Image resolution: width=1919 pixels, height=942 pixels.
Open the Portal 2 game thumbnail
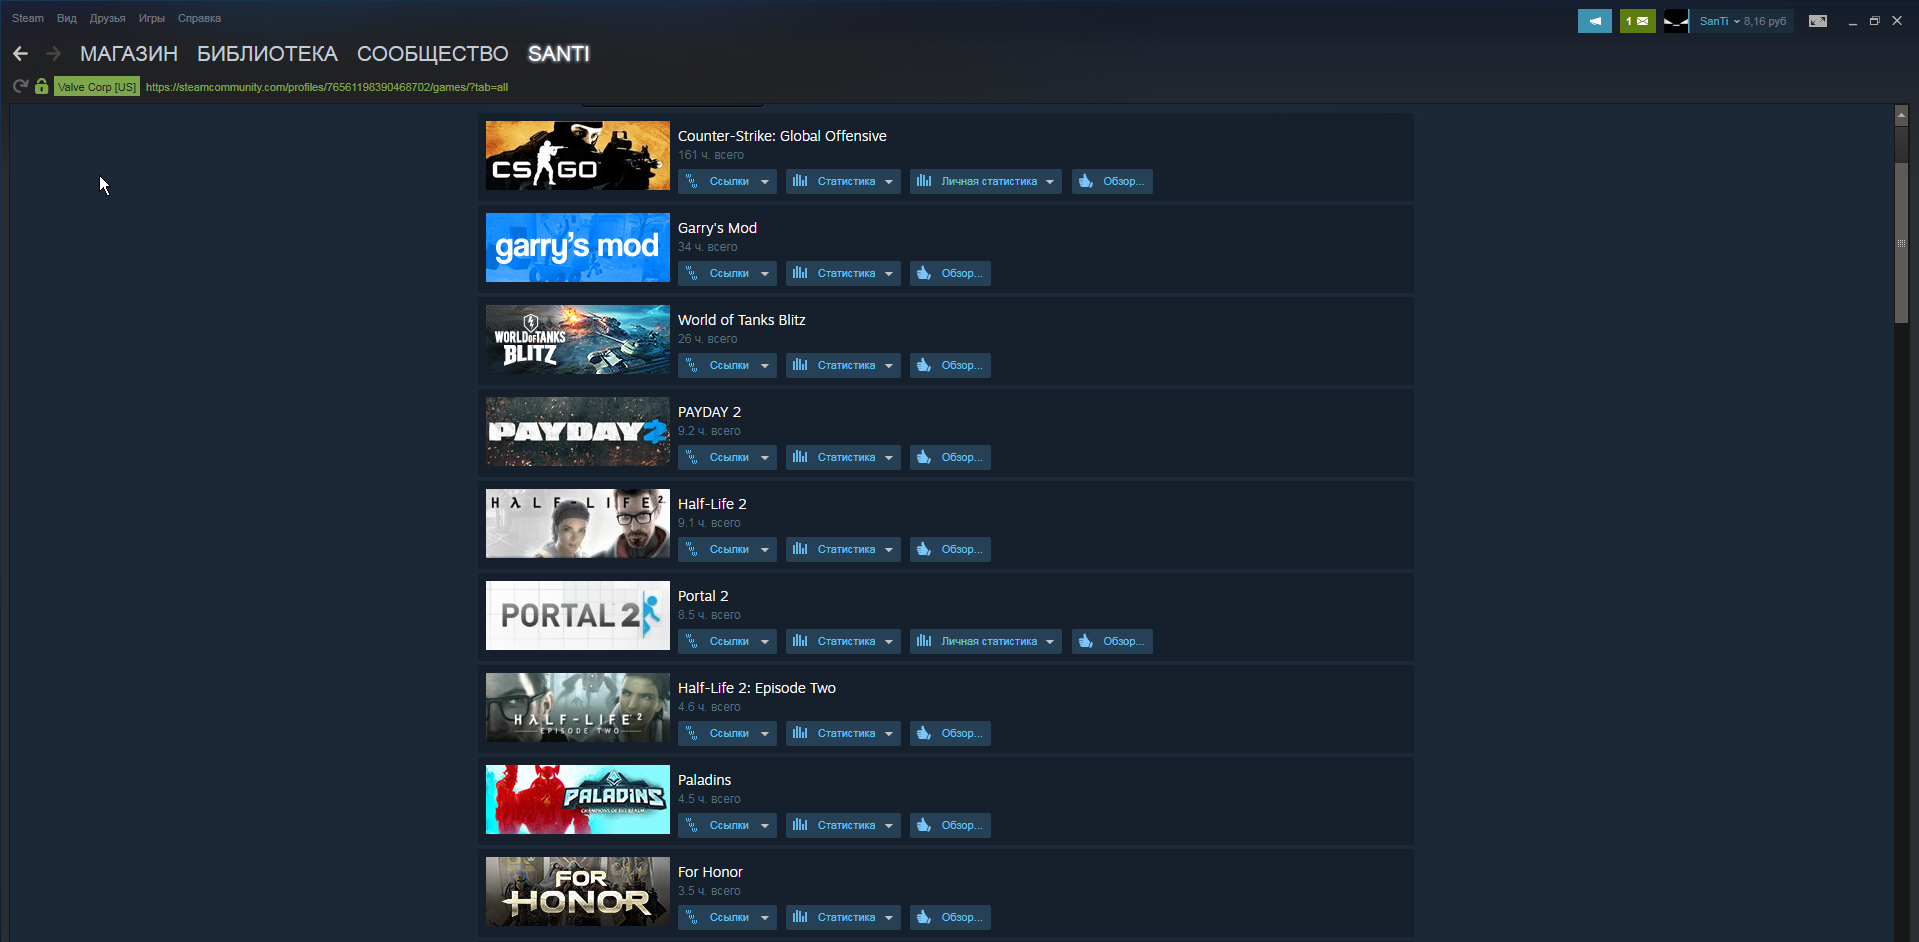coord(578,616)
